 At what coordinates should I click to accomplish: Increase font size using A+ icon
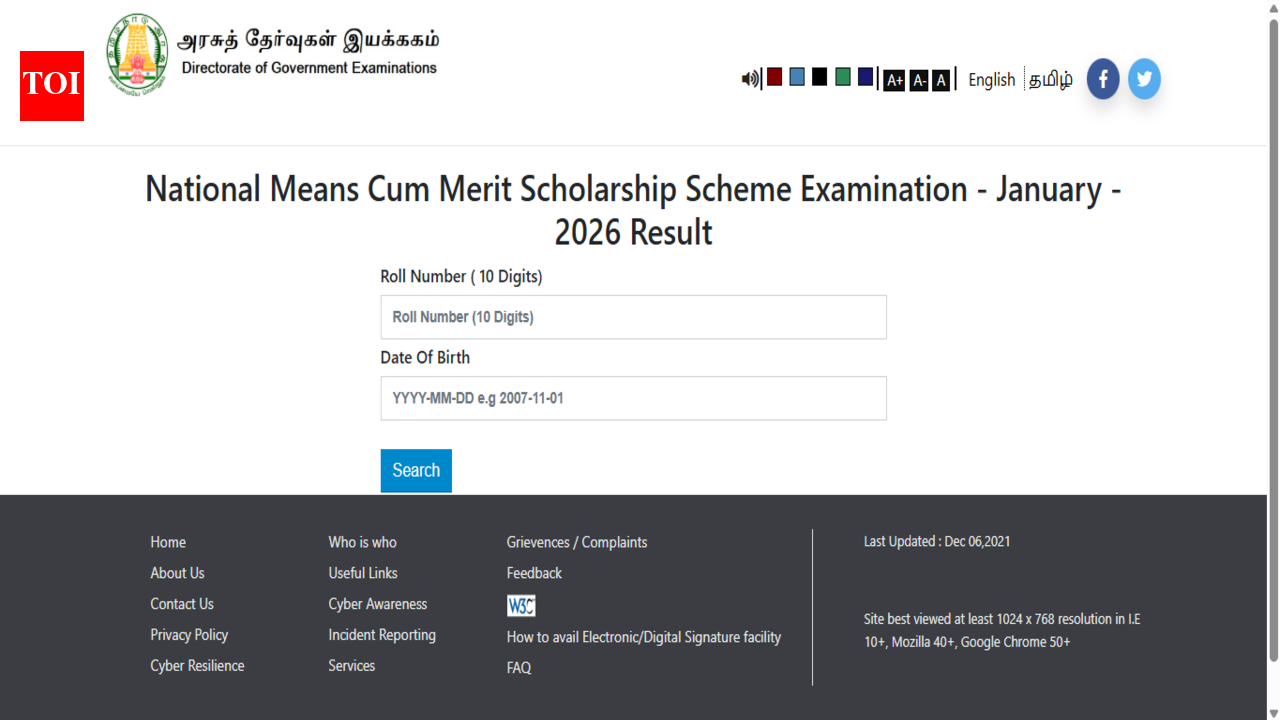pos(893,80)
